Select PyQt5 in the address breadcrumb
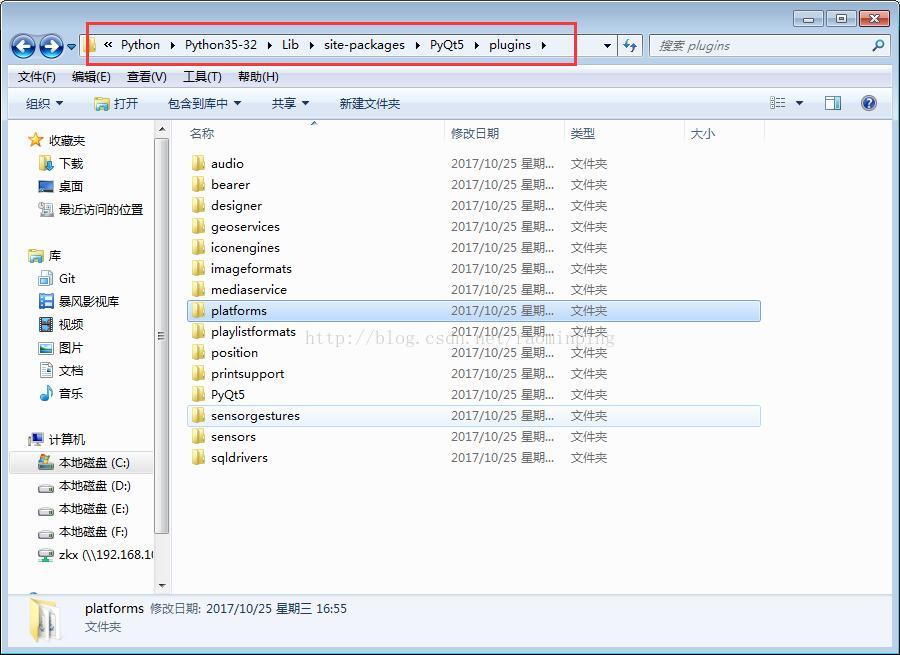The image size is (900, 655). pos(447,45)
